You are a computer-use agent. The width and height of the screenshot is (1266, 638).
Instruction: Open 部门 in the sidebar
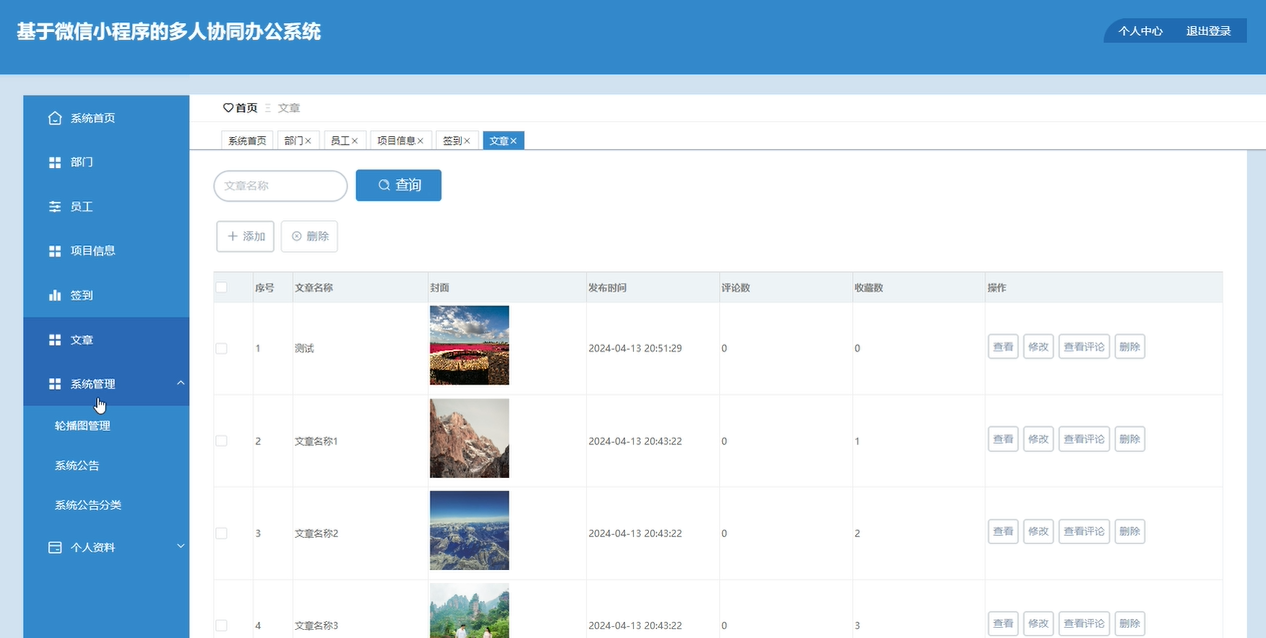point(106,162)
